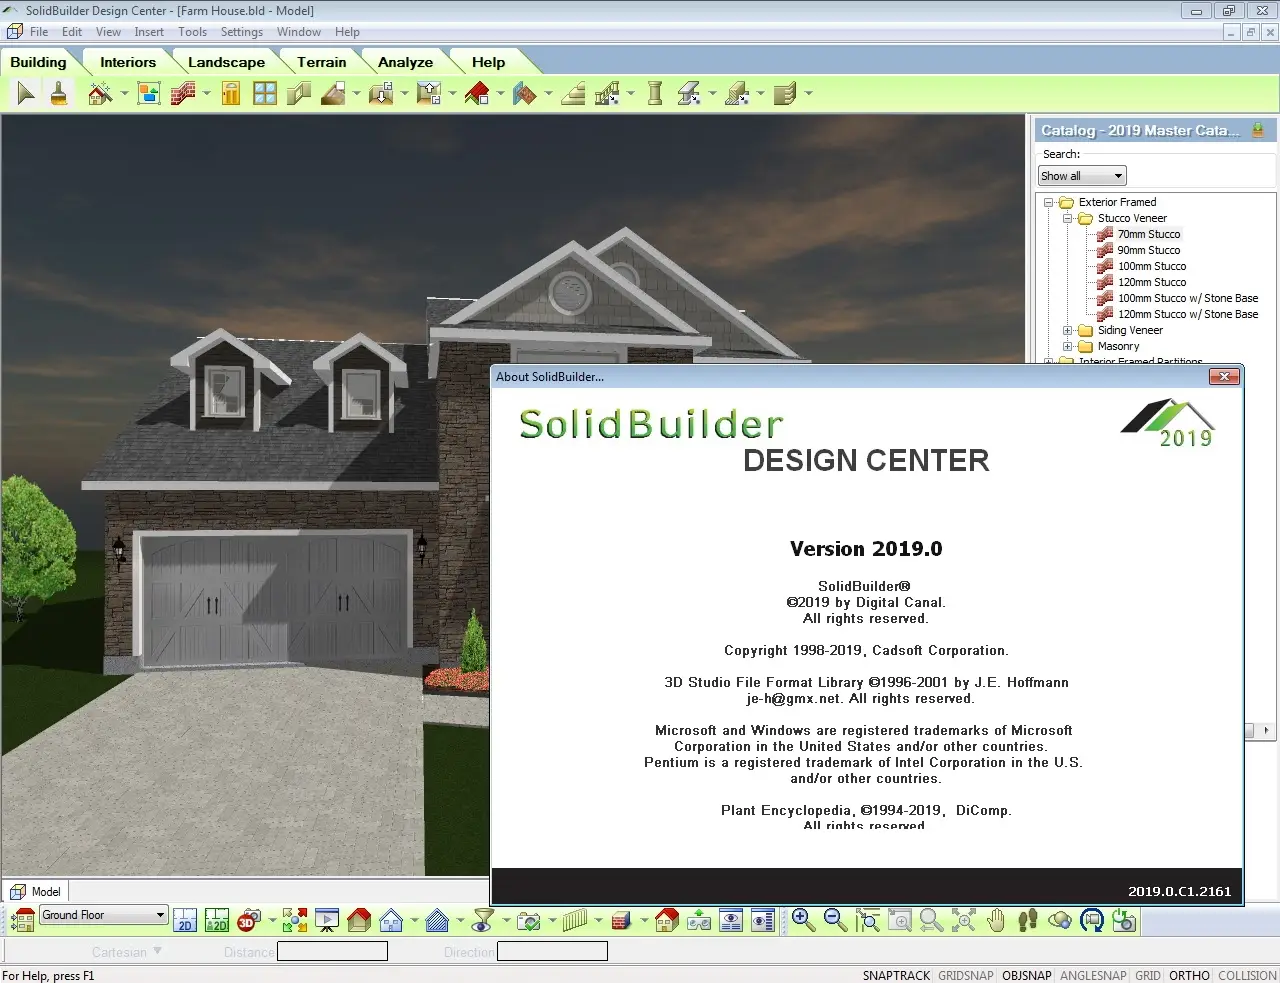This screenshot has width=1280, height=983.
Task: Start the Walkaround footprints tool
Action: tap(1027, 920)
